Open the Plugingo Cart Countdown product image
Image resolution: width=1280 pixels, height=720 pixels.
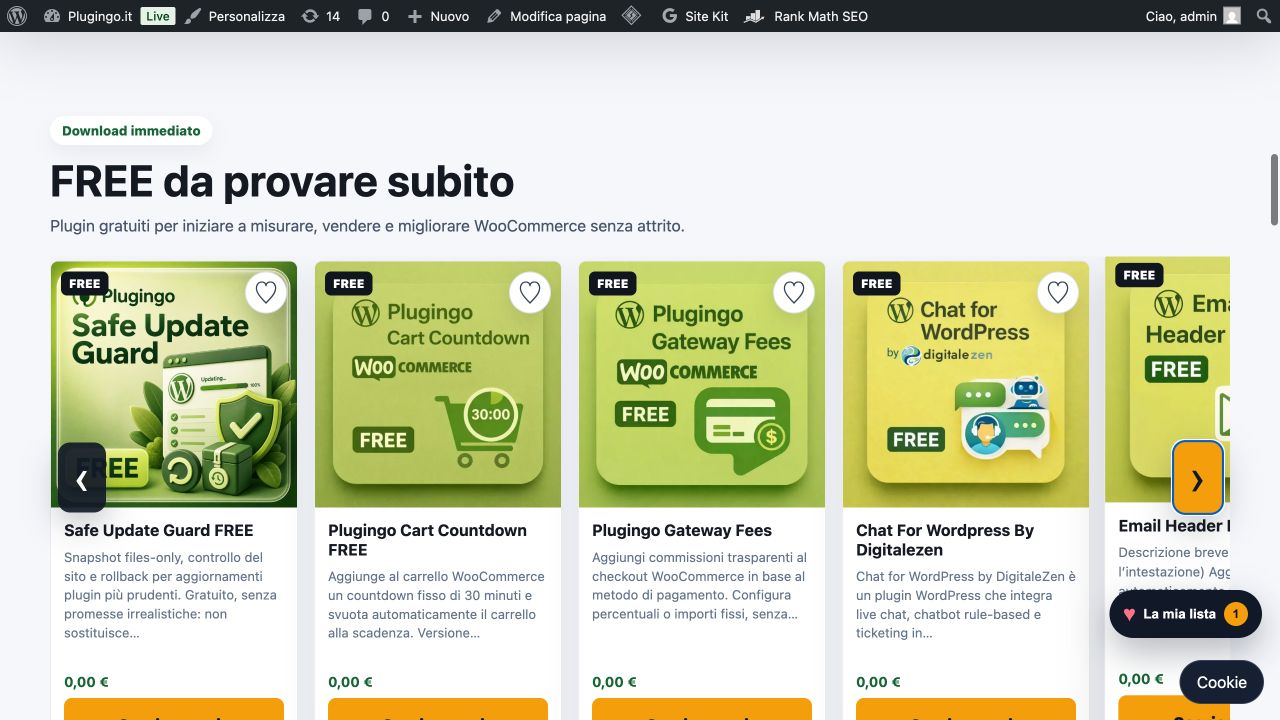(x=438, y=384)
